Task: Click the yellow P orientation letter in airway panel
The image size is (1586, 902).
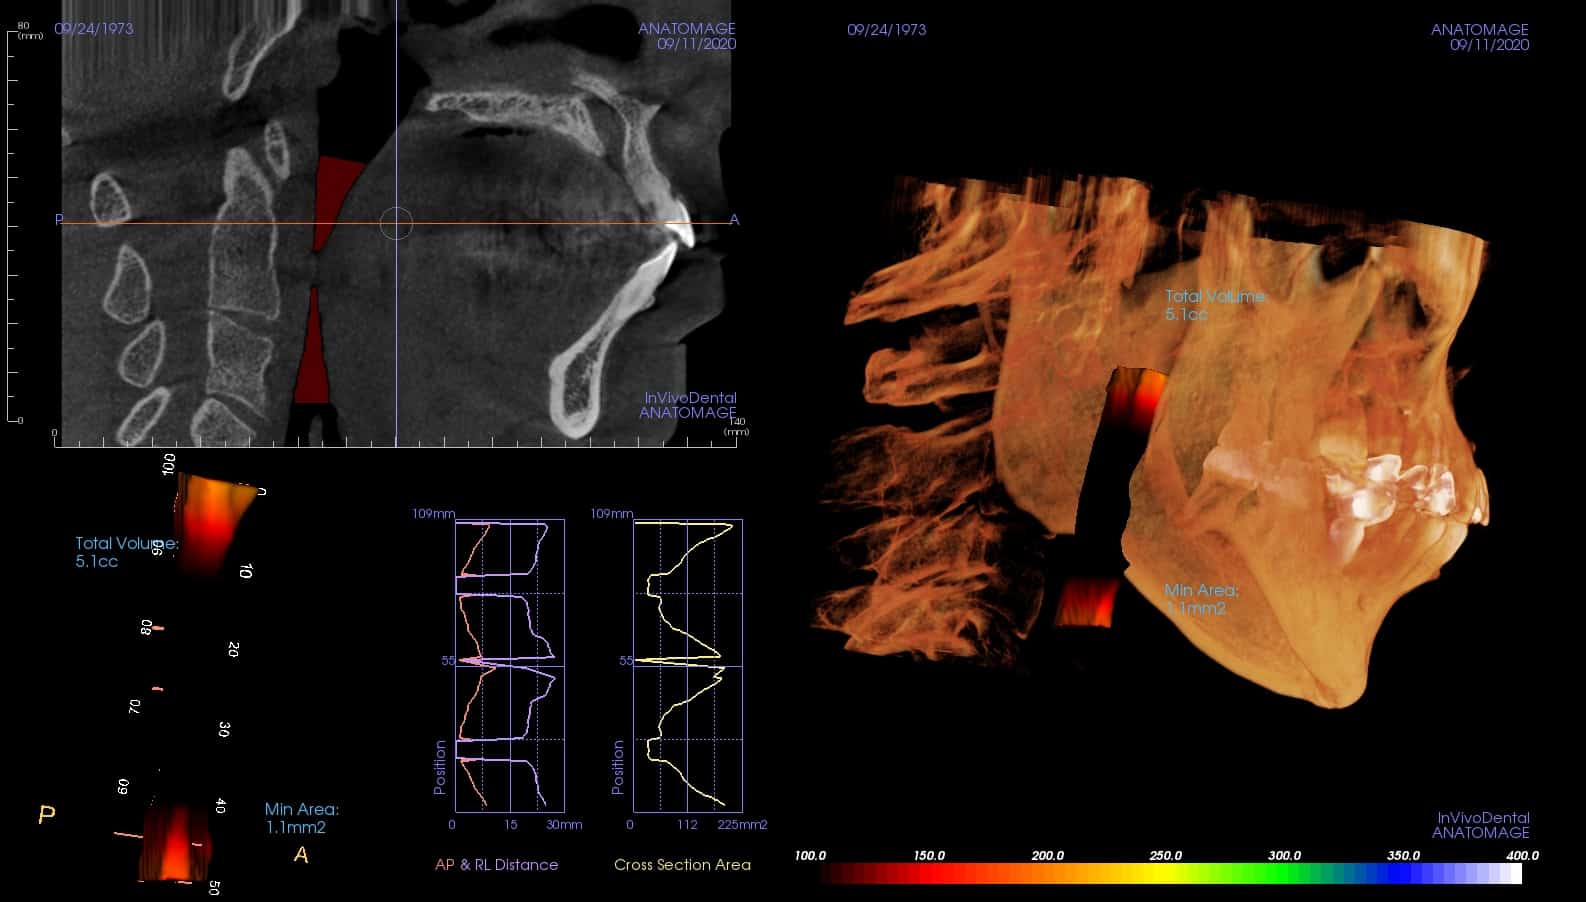Action: tap(46, 815)
